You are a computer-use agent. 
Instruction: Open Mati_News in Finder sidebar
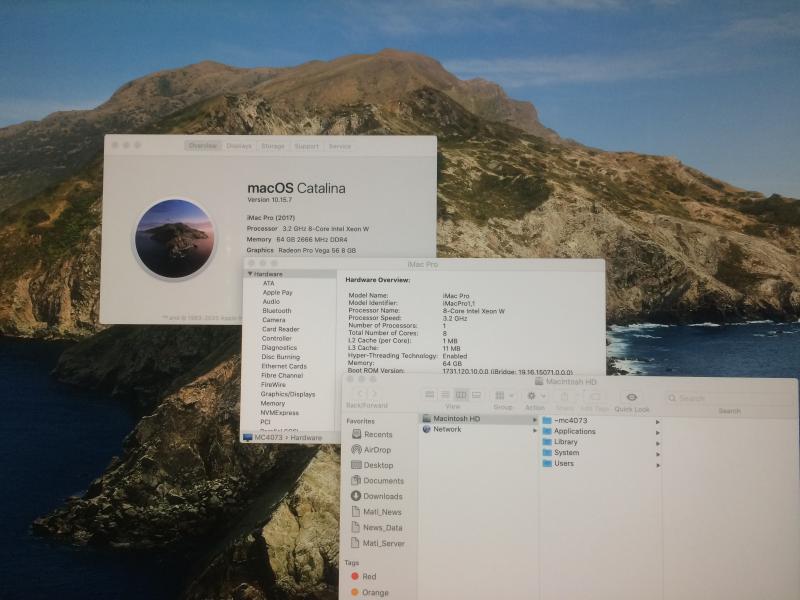point(377,512)
